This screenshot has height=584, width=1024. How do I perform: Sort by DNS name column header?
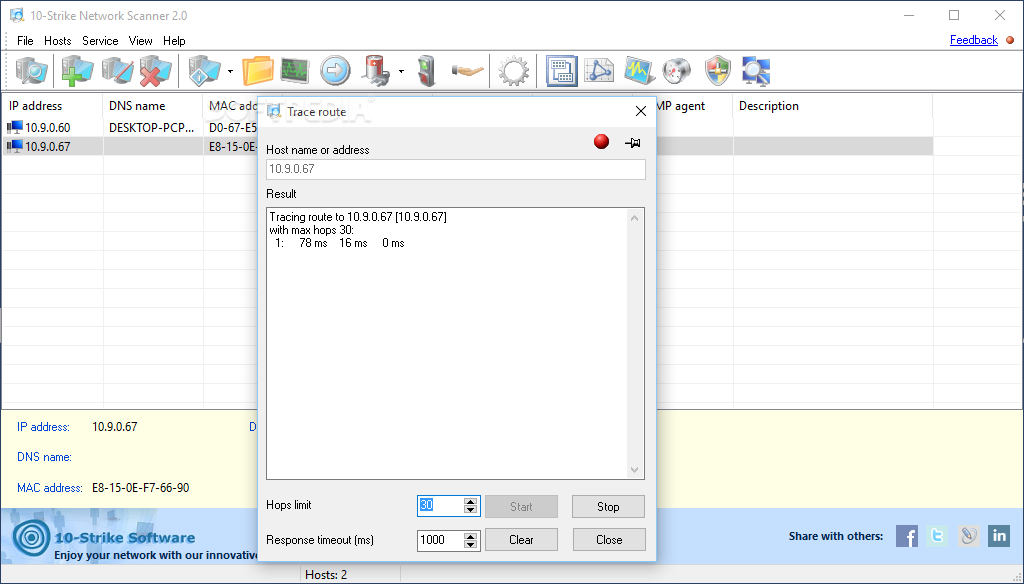tap(153, 106)
